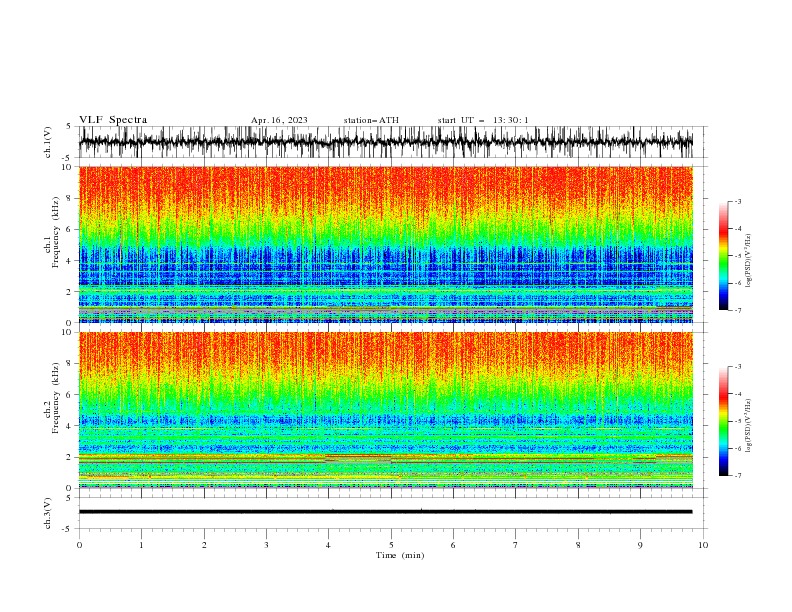
Task: Click the ch.2 spectrogram "4" kHz tick label
Action: coord(69,426)
